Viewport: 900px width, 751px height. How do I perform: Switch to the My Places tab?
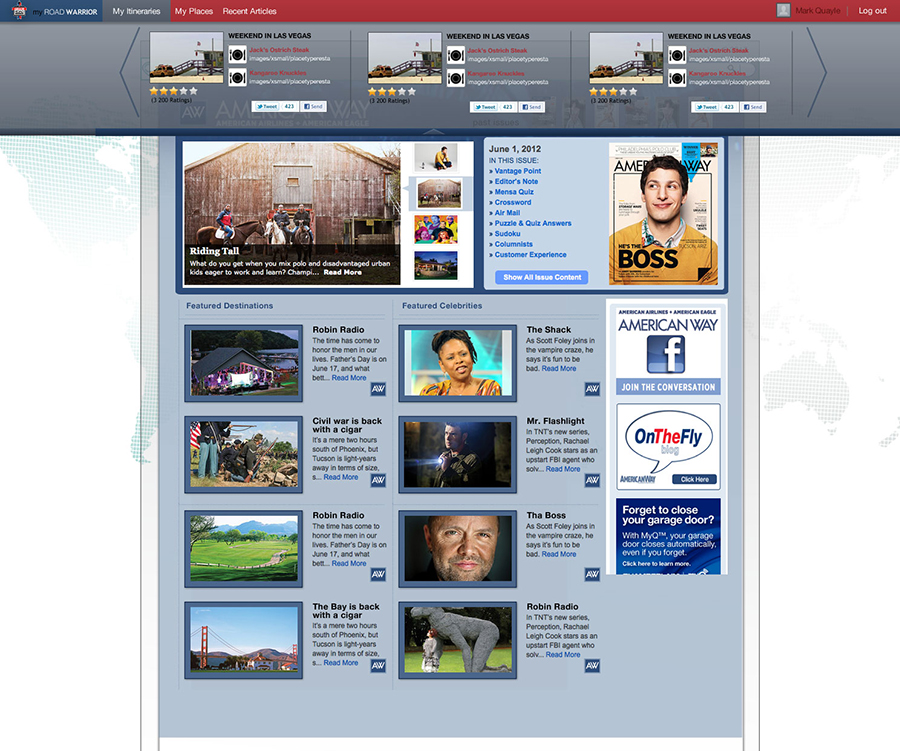(x=194, y=11)
